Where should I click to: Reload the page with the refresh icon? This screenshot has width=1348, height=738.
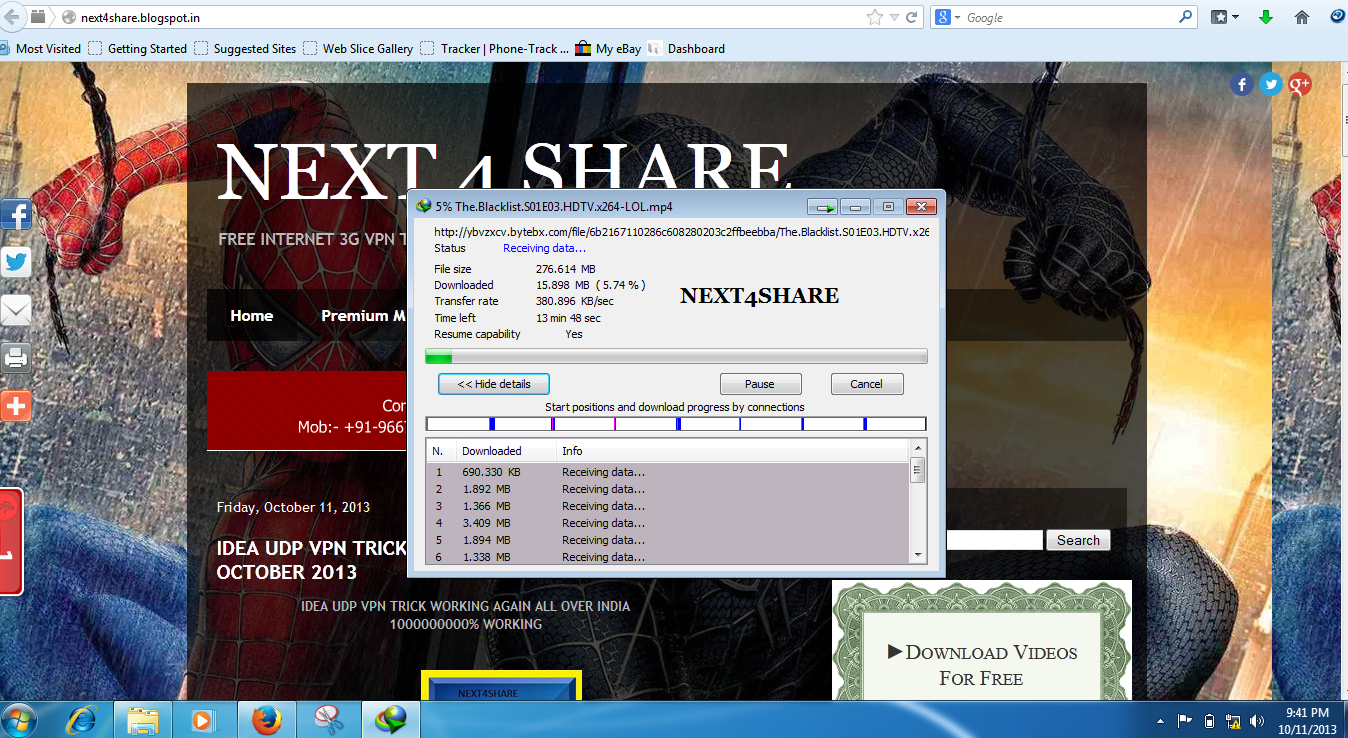(x=911, y=17)
